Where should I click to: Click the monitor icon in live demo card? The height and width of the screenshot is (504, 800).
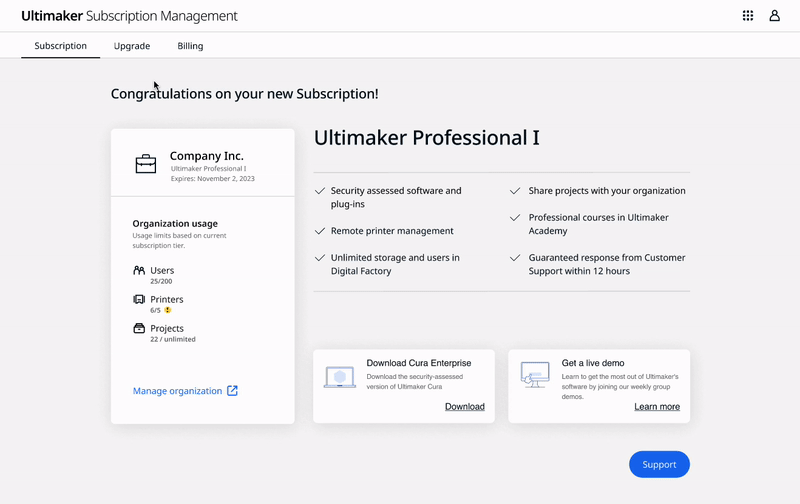pyautogui.click(x=535, y=375)
